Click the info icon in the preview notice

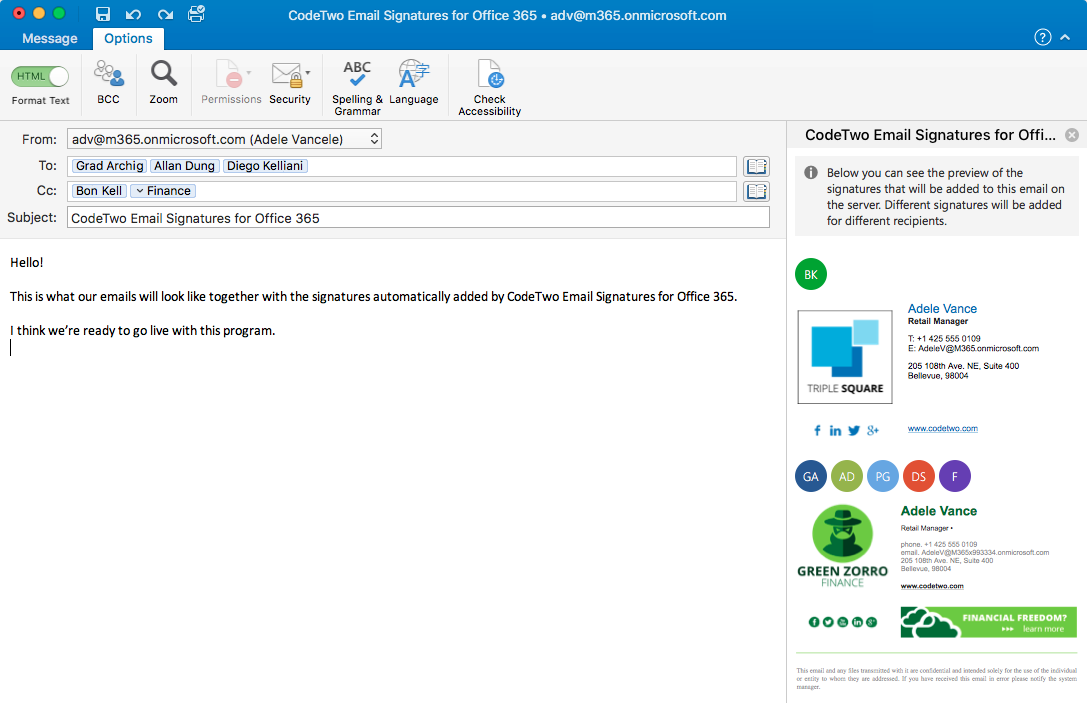[x=810, y=173]
